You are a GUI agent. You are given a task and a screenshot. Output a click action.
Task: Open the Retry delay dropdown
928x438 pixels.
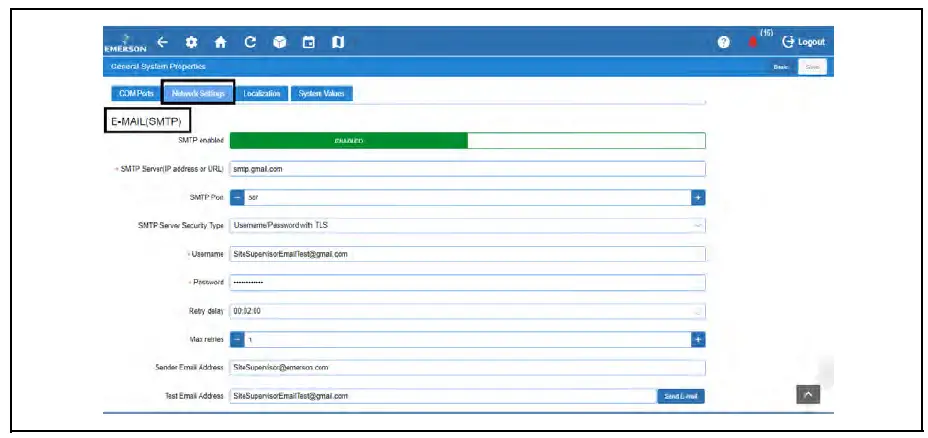pyautogui.click(x=468, y=311)
